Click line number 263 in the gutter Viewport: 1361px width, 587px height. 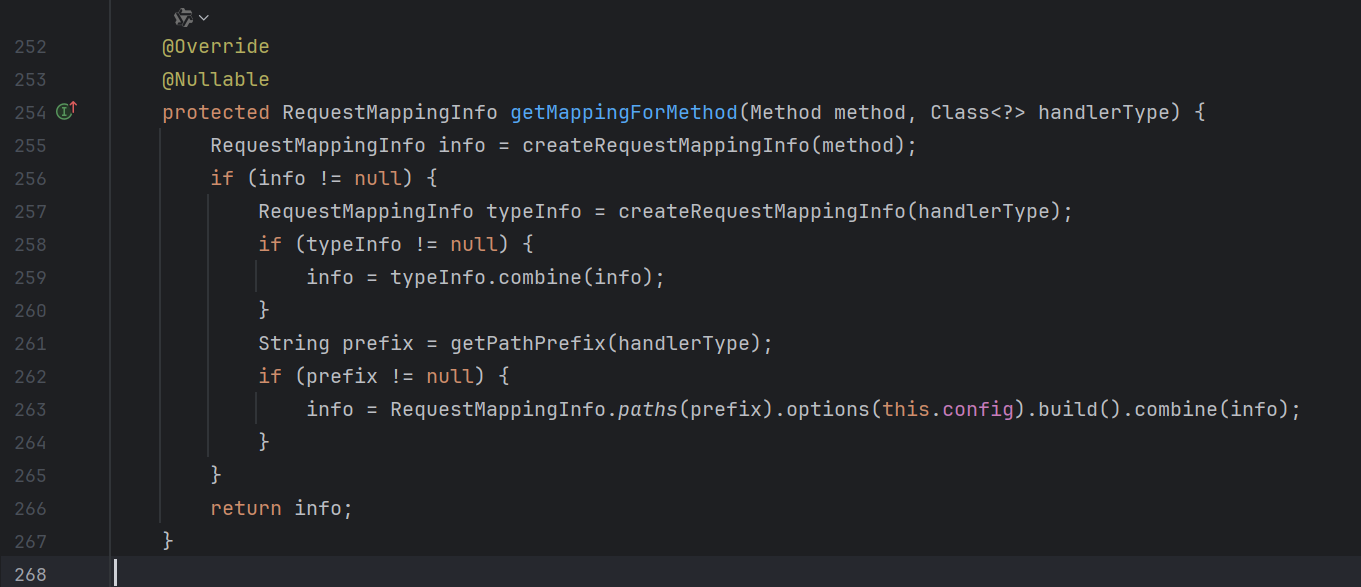30,410
